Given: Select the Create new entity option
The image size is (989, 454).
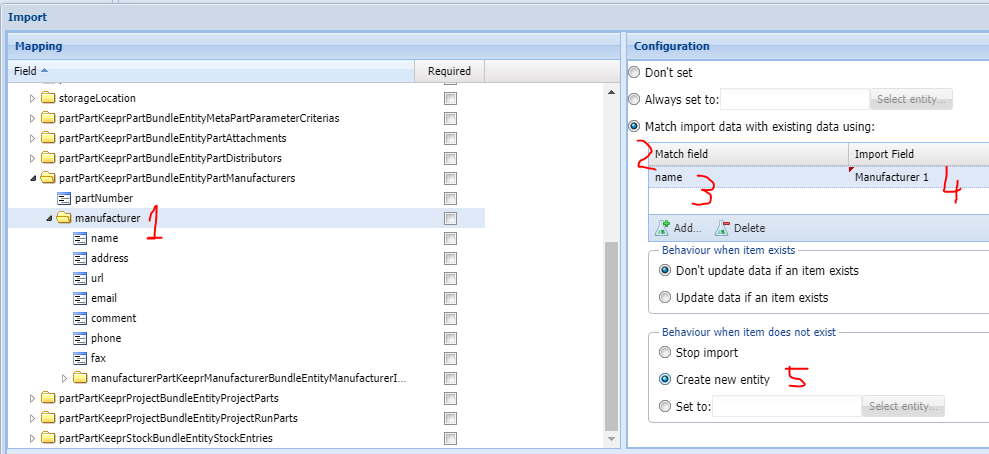Looking at the screenshot, I should [x=665, y=379].
